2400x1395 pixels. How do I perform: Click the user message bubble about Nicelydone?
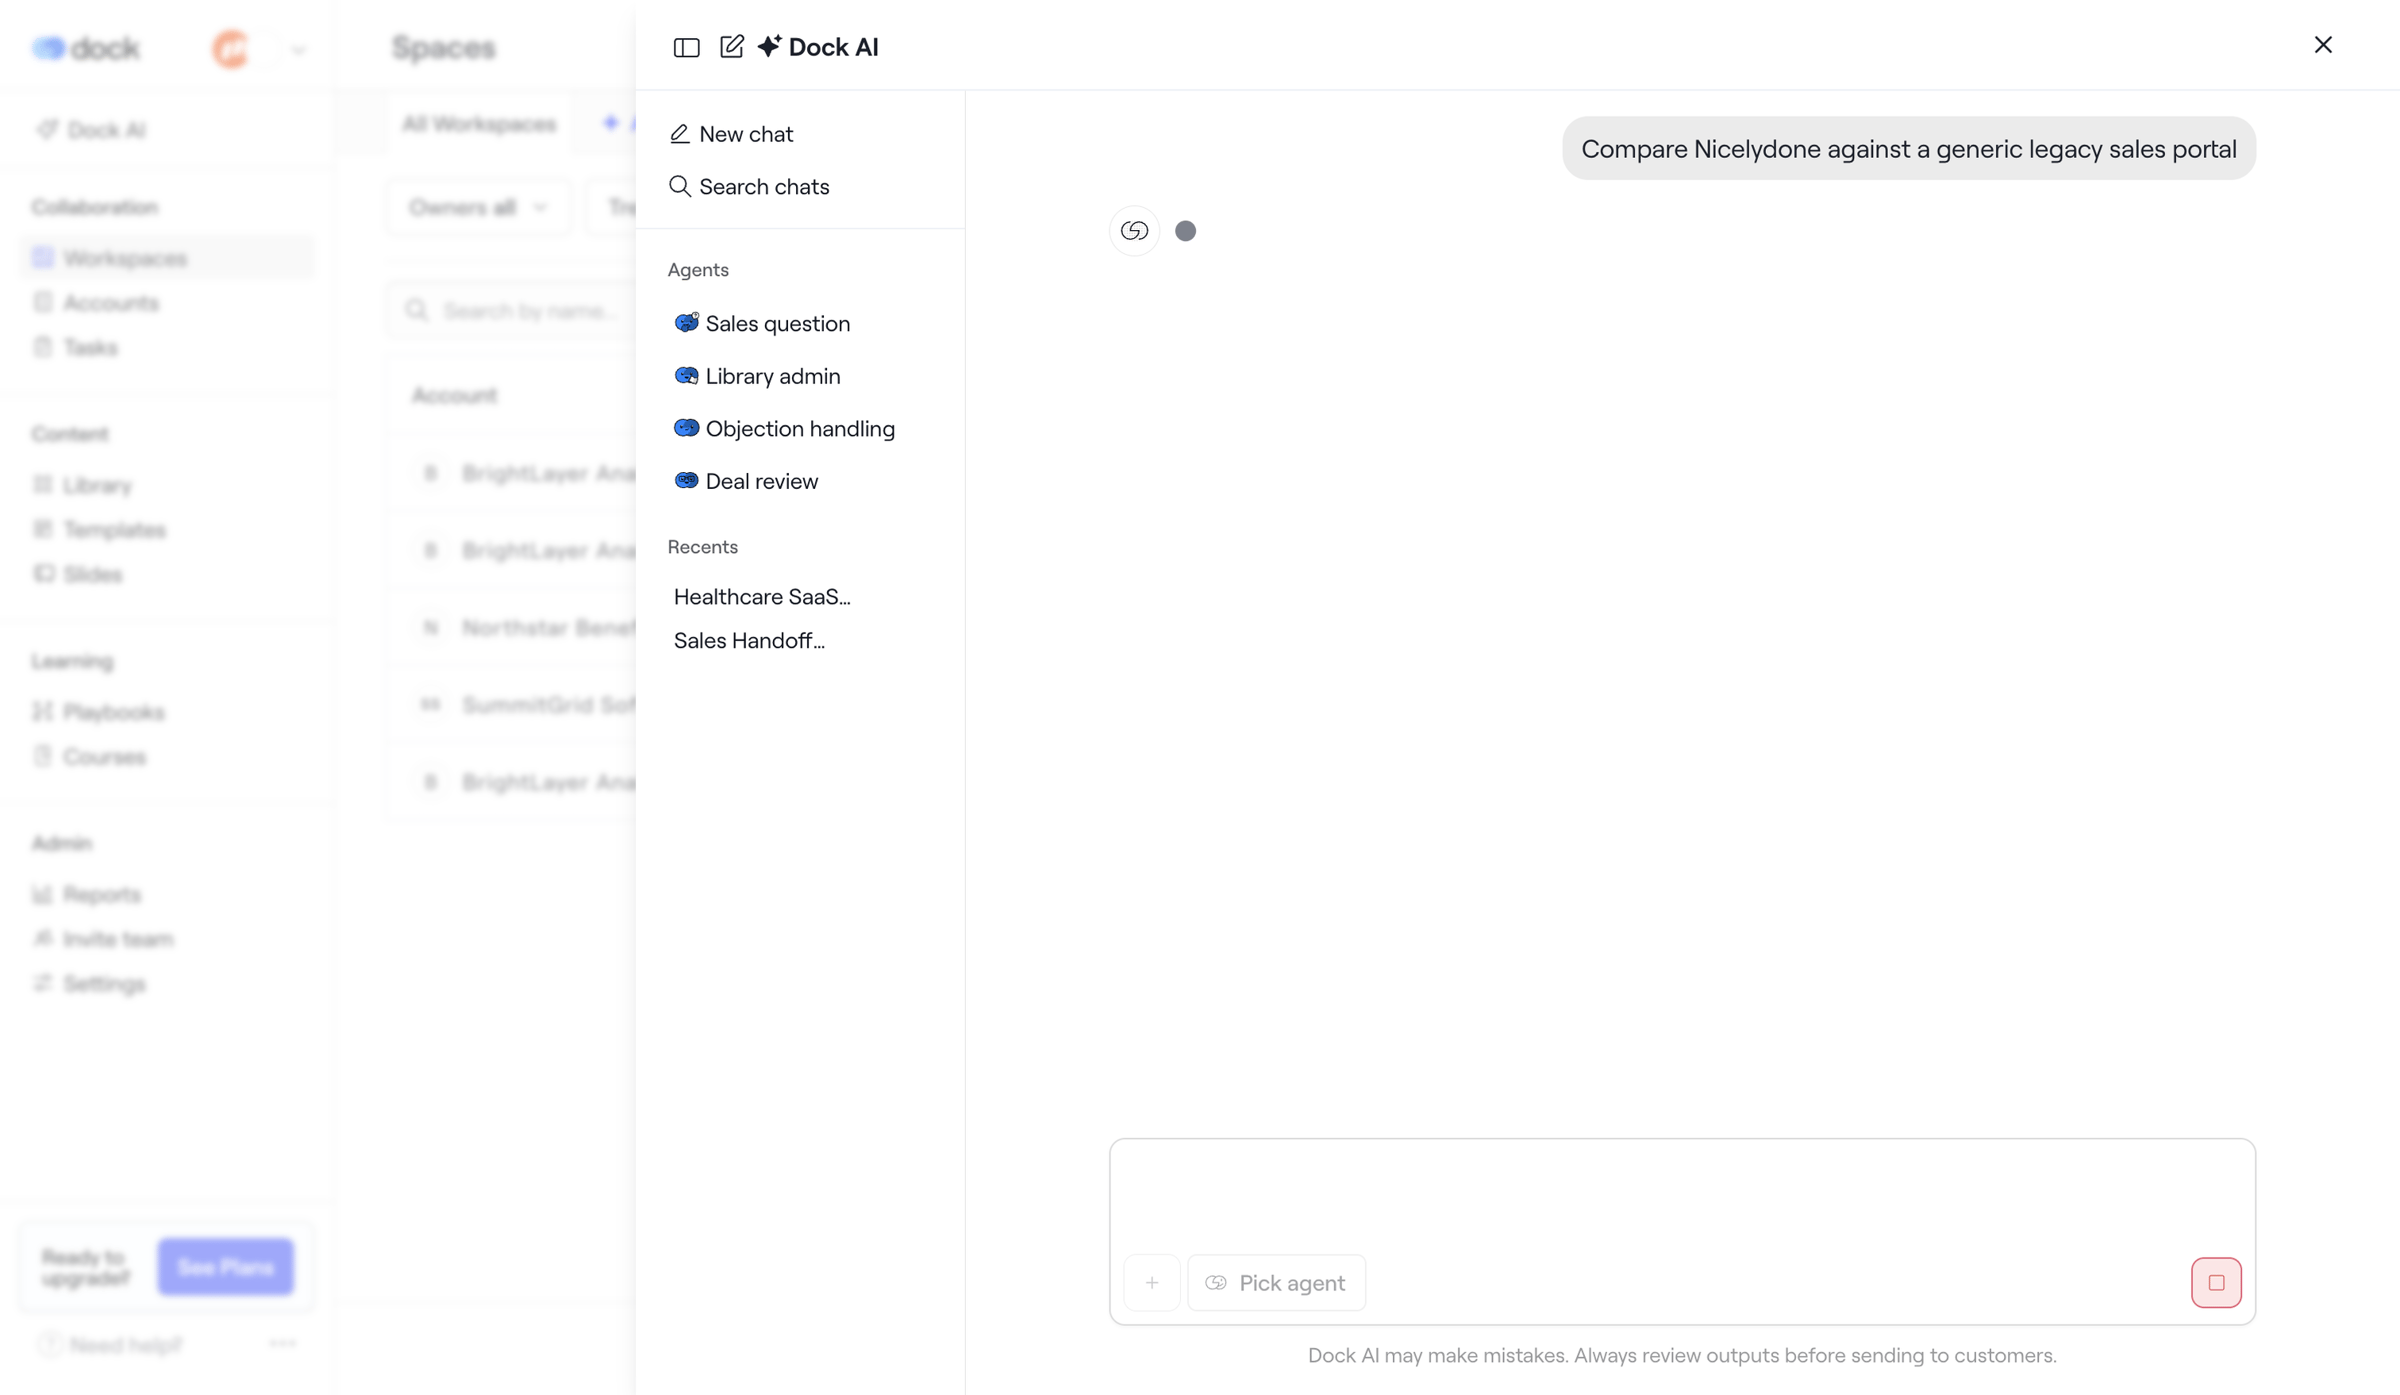(1909, 149)
